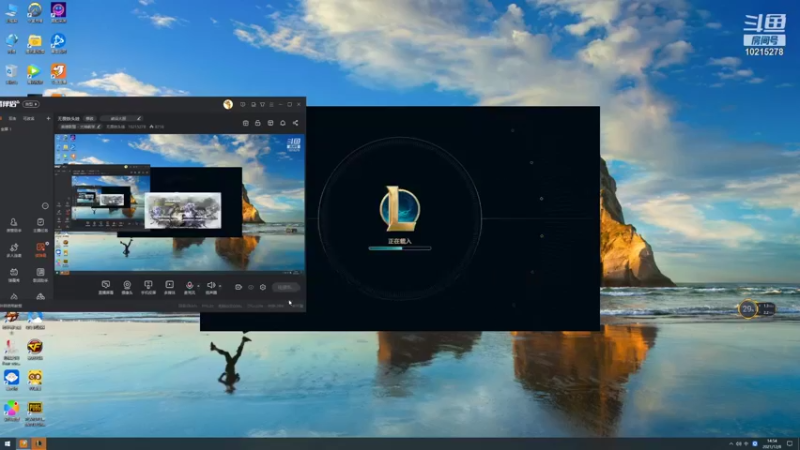The width and height of the screenshot is (800, 450).
Task: Open streaming settings with the gear icon
Action: click(x=263, y=287)
